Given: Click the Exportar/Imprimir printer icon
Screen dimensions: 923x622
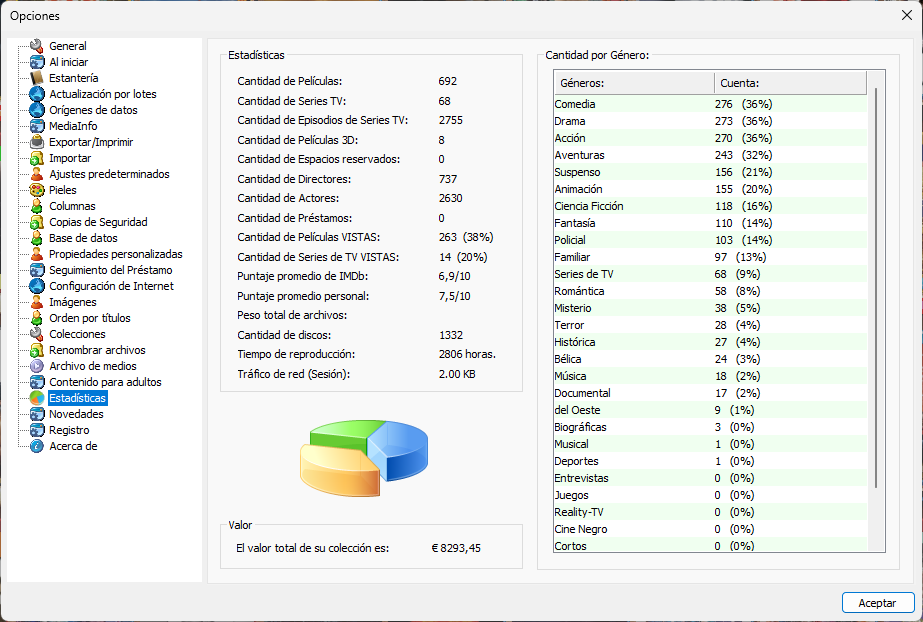Looking at the screenshot, I should [37, 142].
